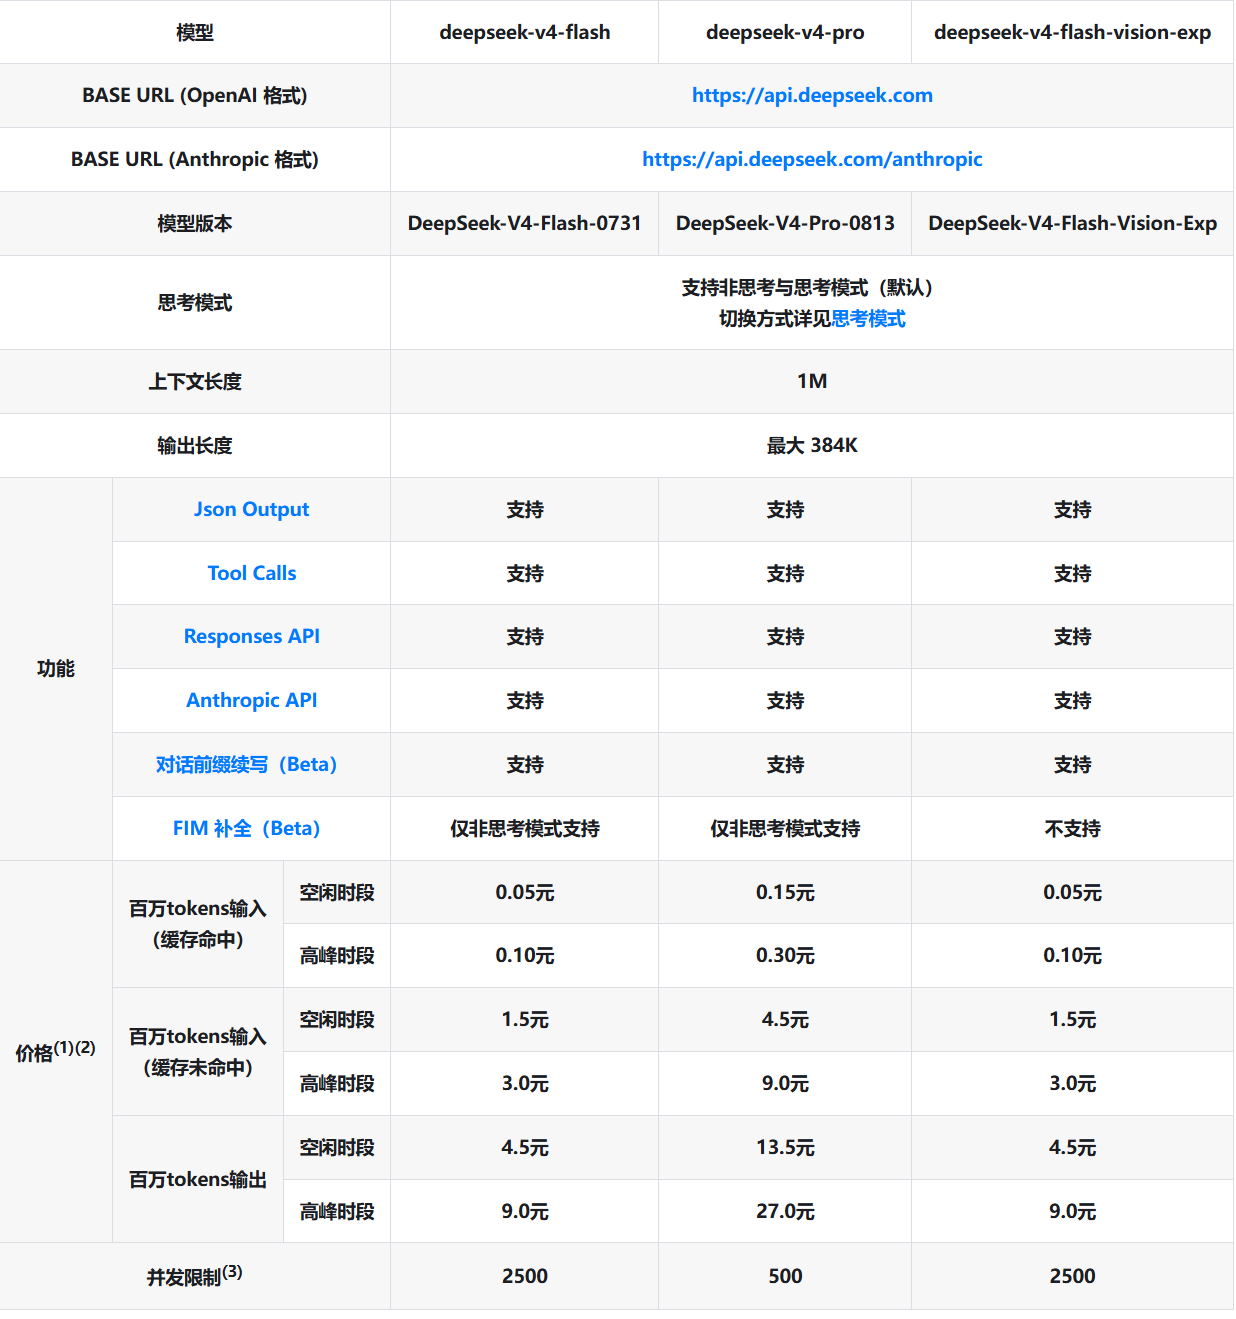Select the 4.5元 cache-miss idle price for pro
Viewport: 1236px width, 1319px height.
pyautogui.click(x=785, y=1020)
